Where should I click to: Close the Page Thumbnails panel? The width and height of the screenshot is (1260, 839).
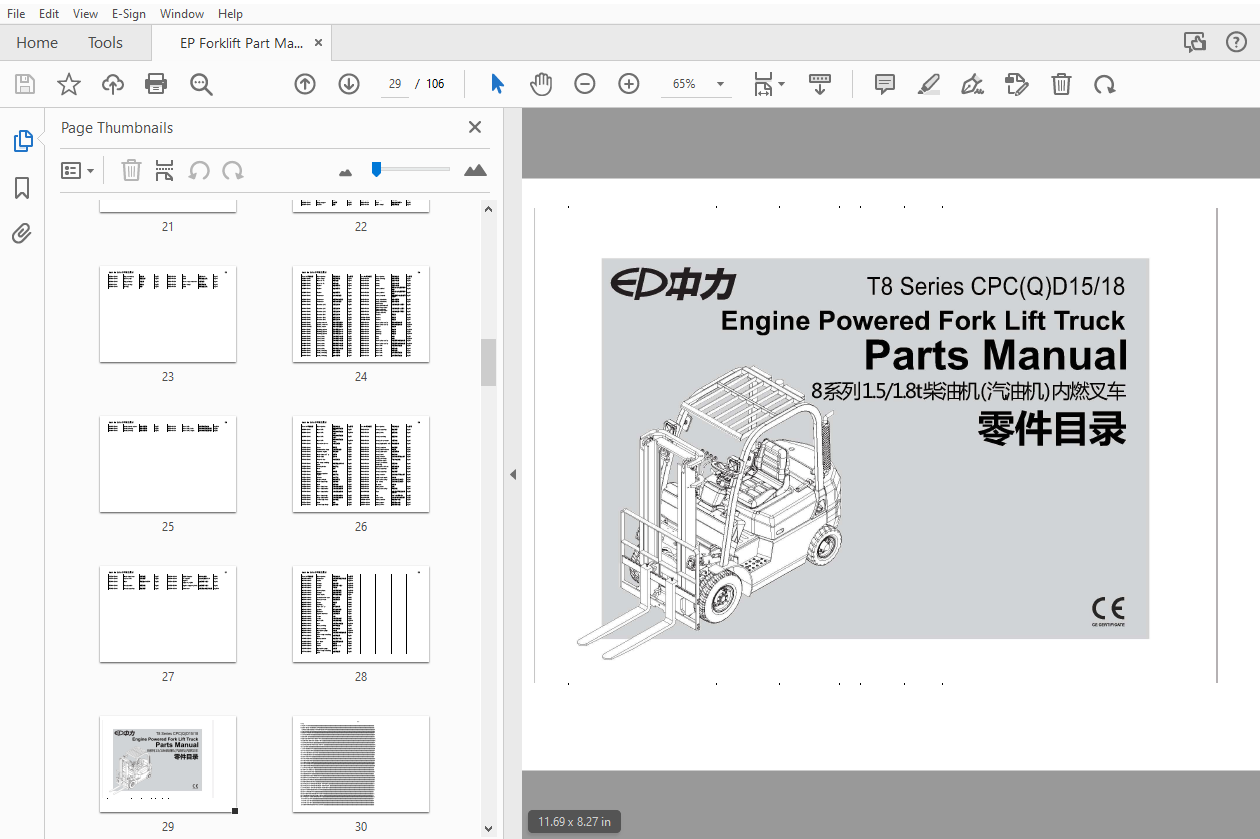[475, 127]
